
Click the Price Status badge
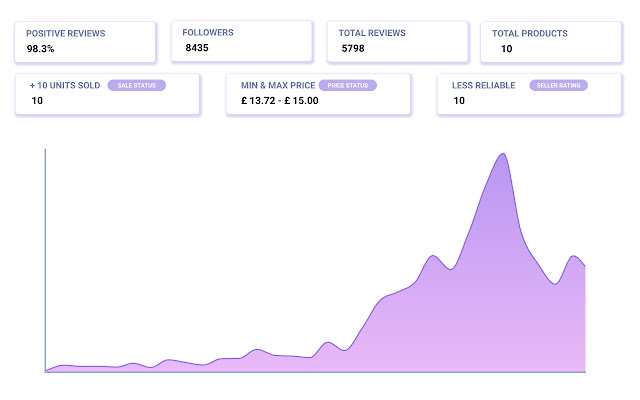348,85
